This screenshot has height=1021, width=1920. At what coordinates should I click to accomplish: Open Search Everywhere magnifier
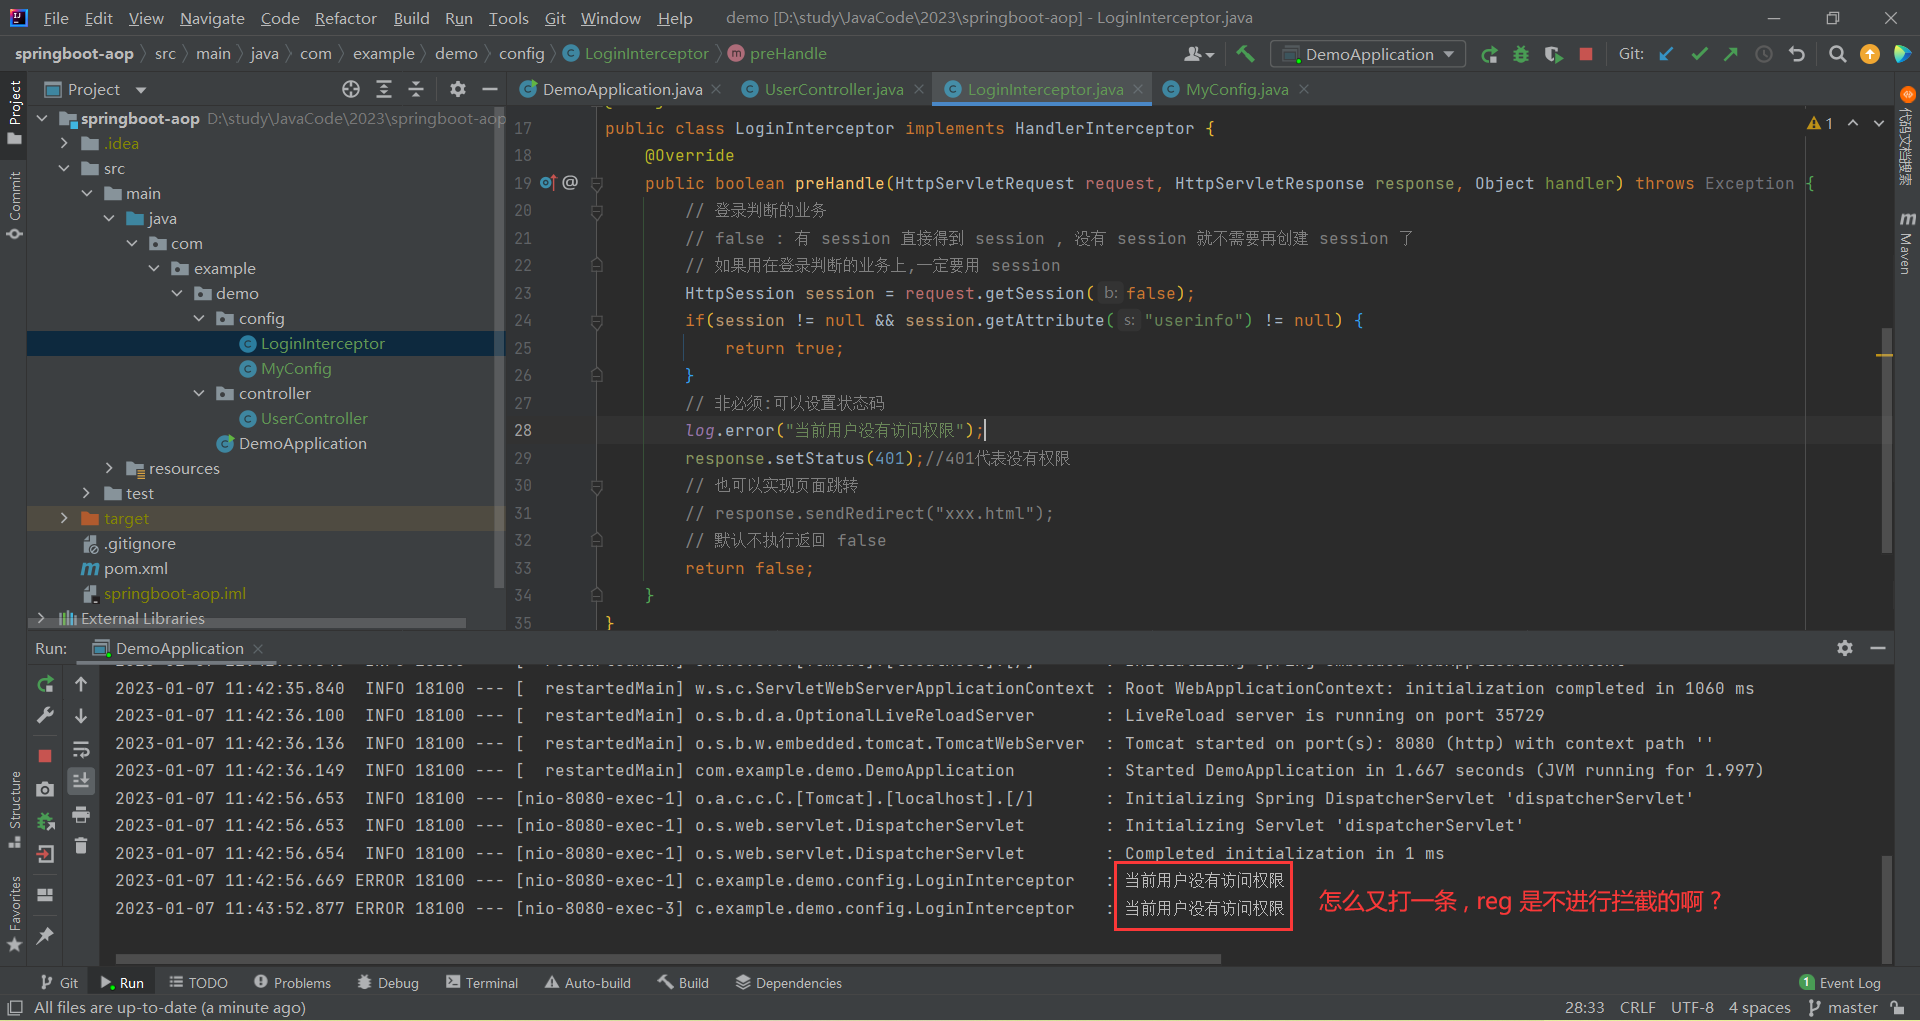(1837, 54)
